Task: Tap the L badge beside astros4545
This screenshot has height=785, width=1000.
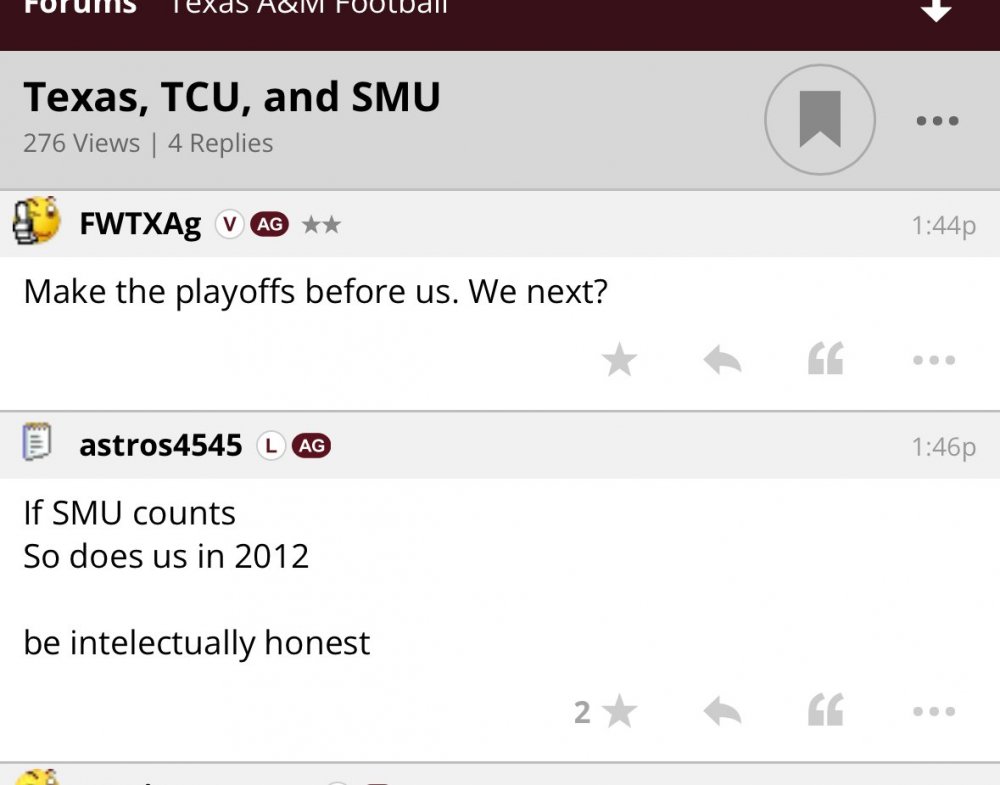Action: point(271,446)
